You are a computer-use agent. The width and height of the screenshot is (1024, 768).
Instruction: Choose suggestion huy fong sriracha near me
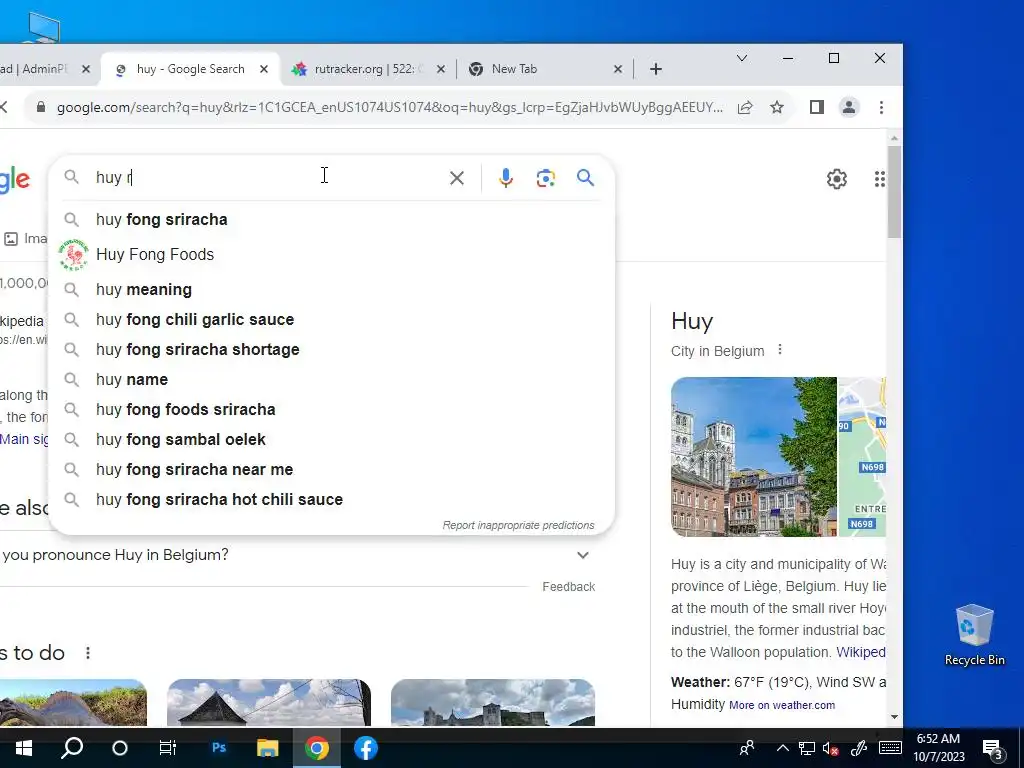[331, 470]
